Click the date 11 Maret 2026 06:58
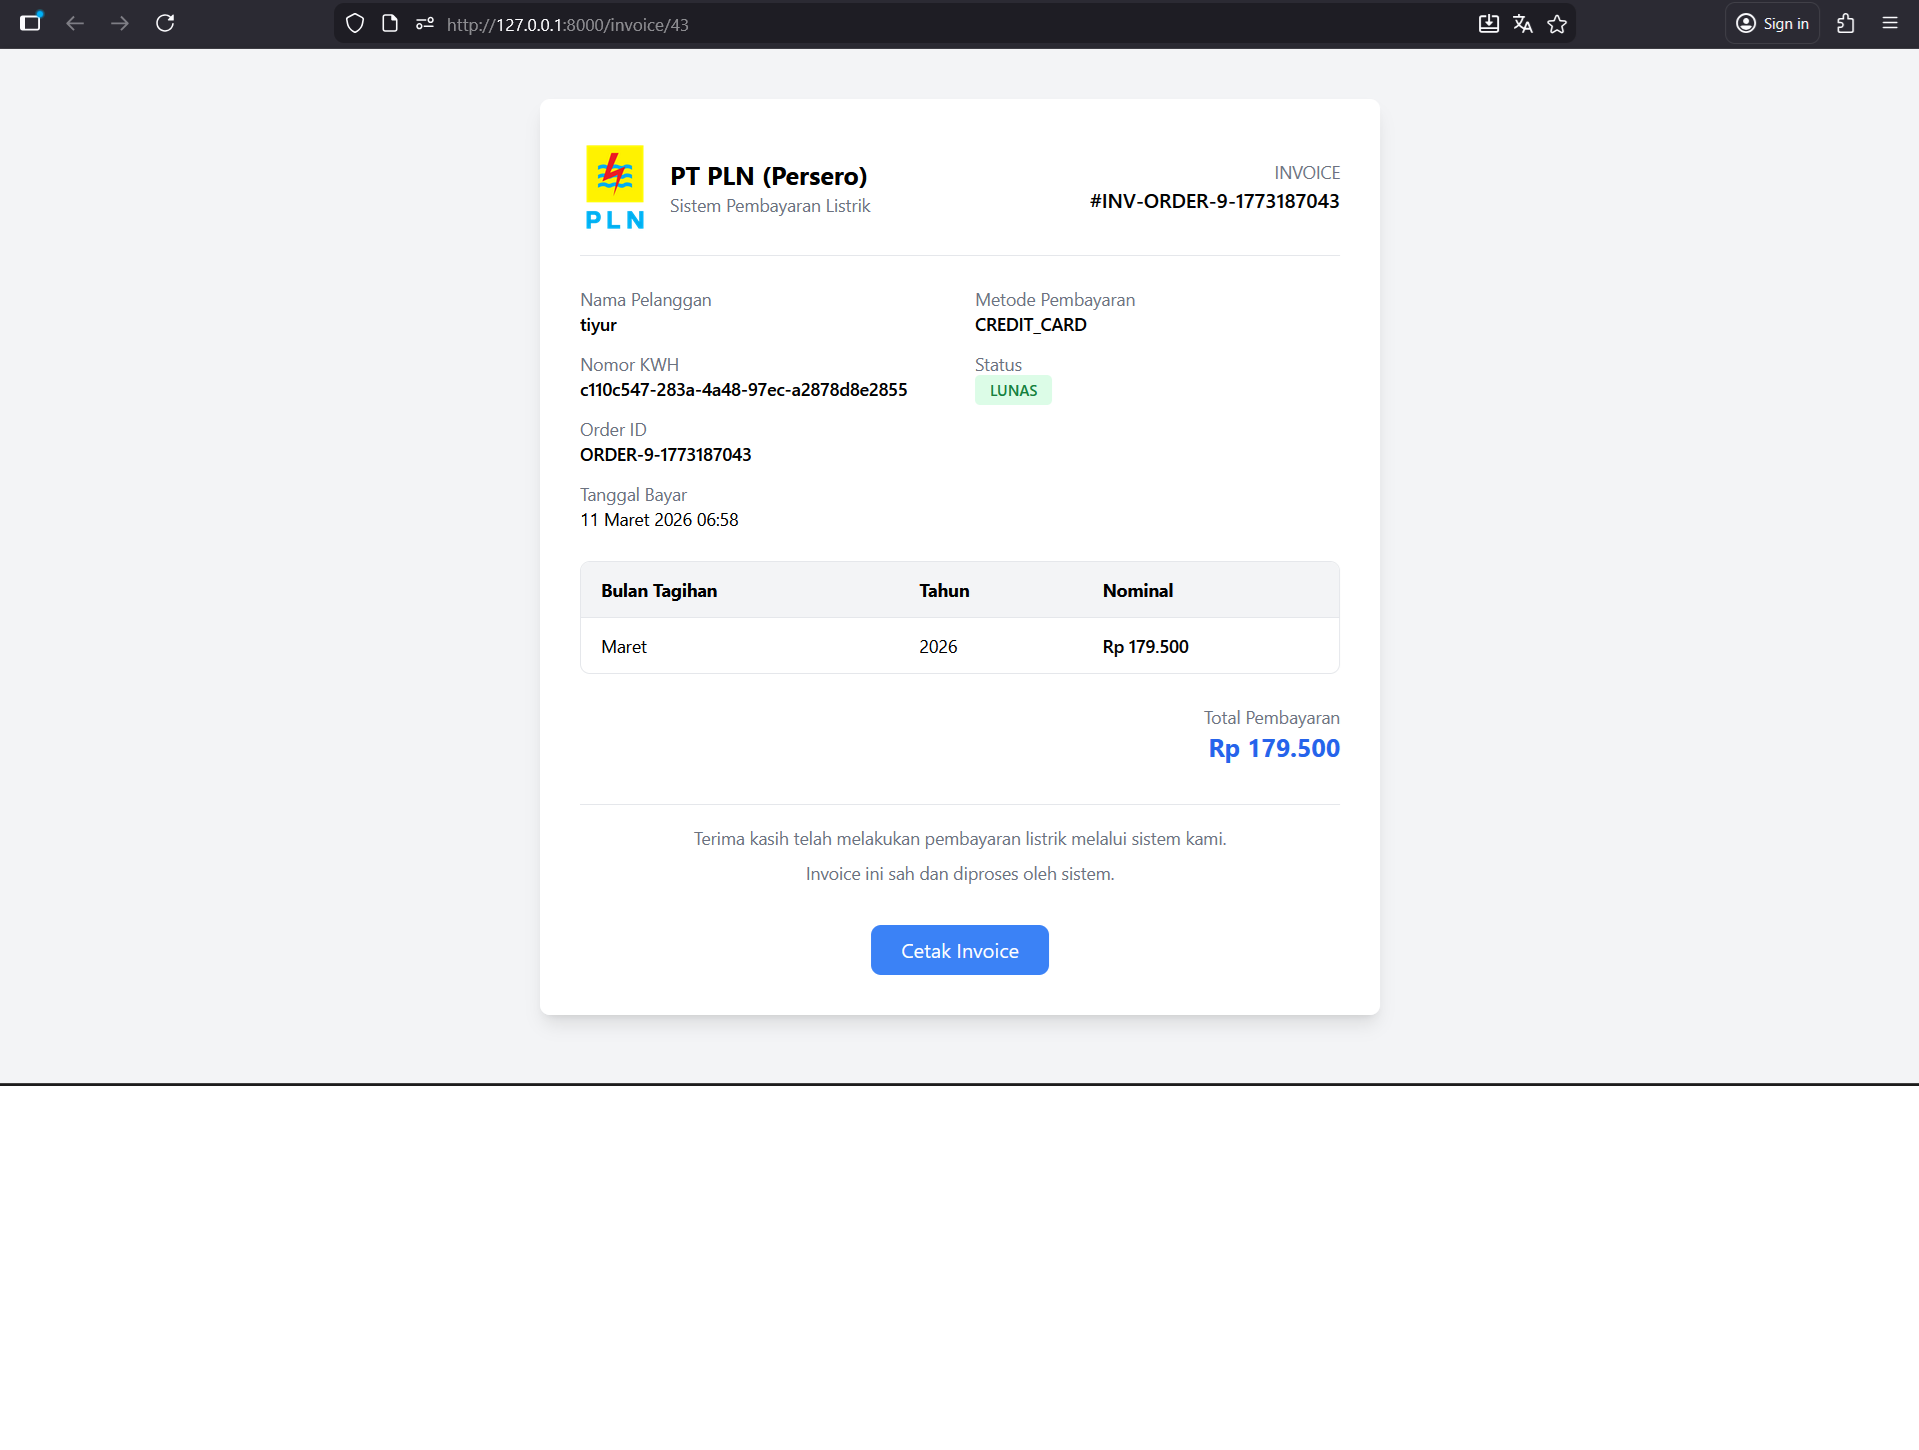Viewport: 1919px width, 1450px height. 659,520
